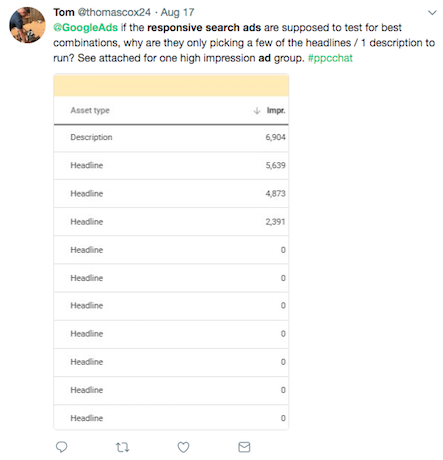This screenshot has width=443, height=460.
Task: Select the Description row with 6,904 impressions
Action: (x=171, y=138)
